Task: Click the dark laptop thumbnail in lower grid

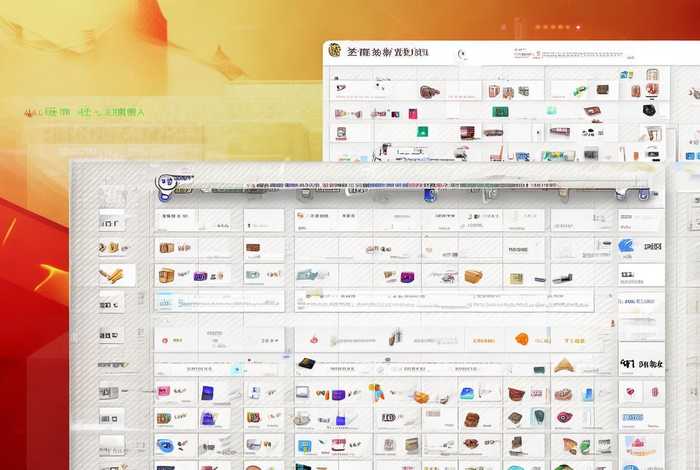Action: pos(308,364)
